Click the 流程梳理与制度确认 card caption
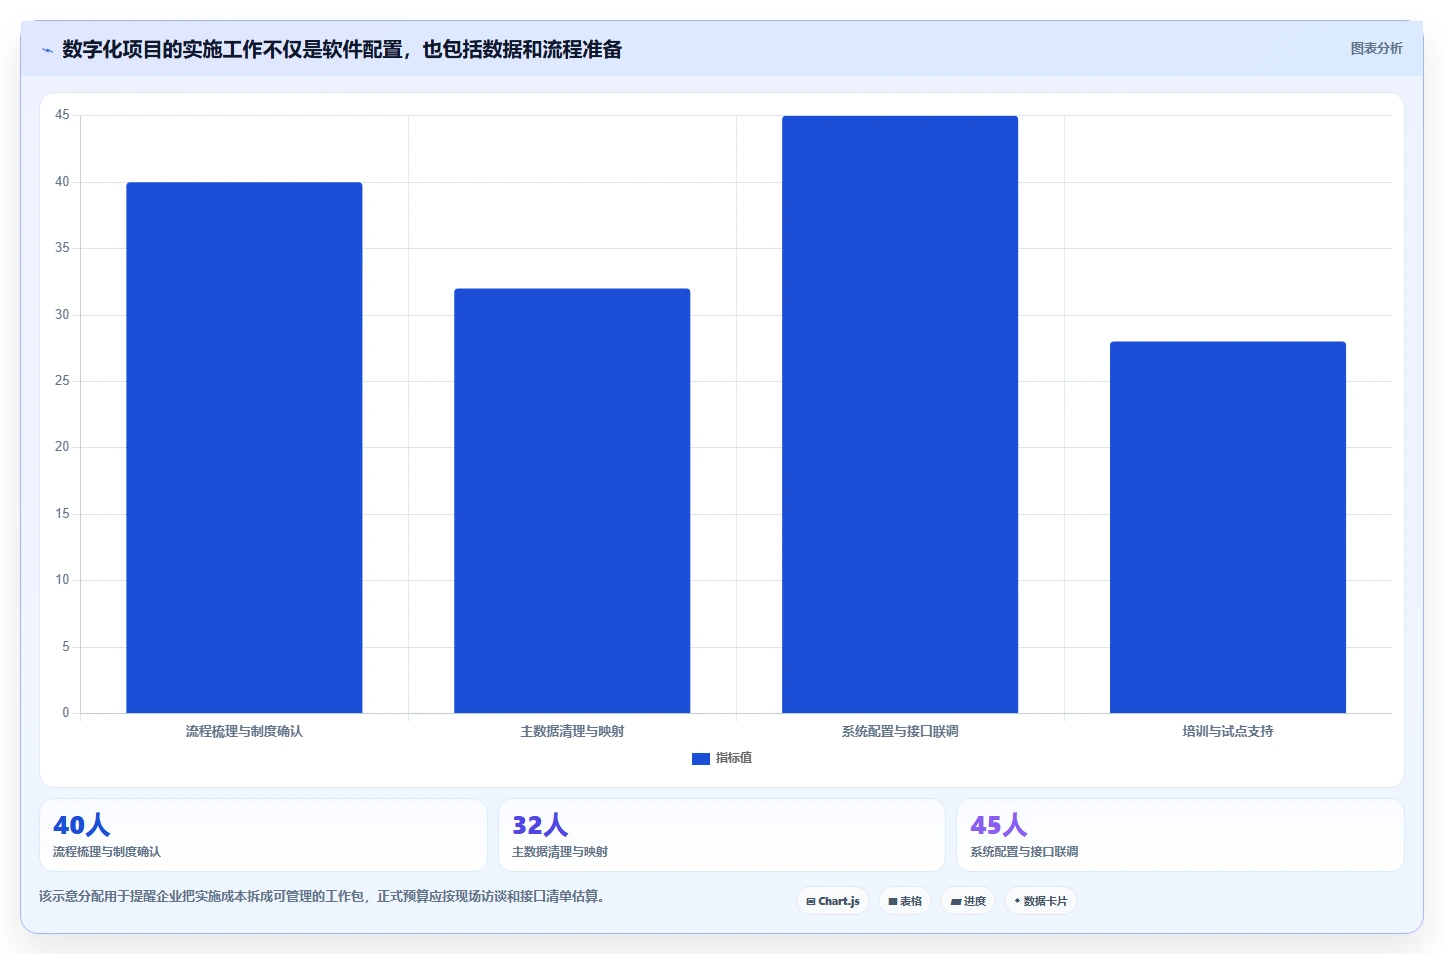Viewport: 1444px width, 954px height. click(x=107, y=852)
